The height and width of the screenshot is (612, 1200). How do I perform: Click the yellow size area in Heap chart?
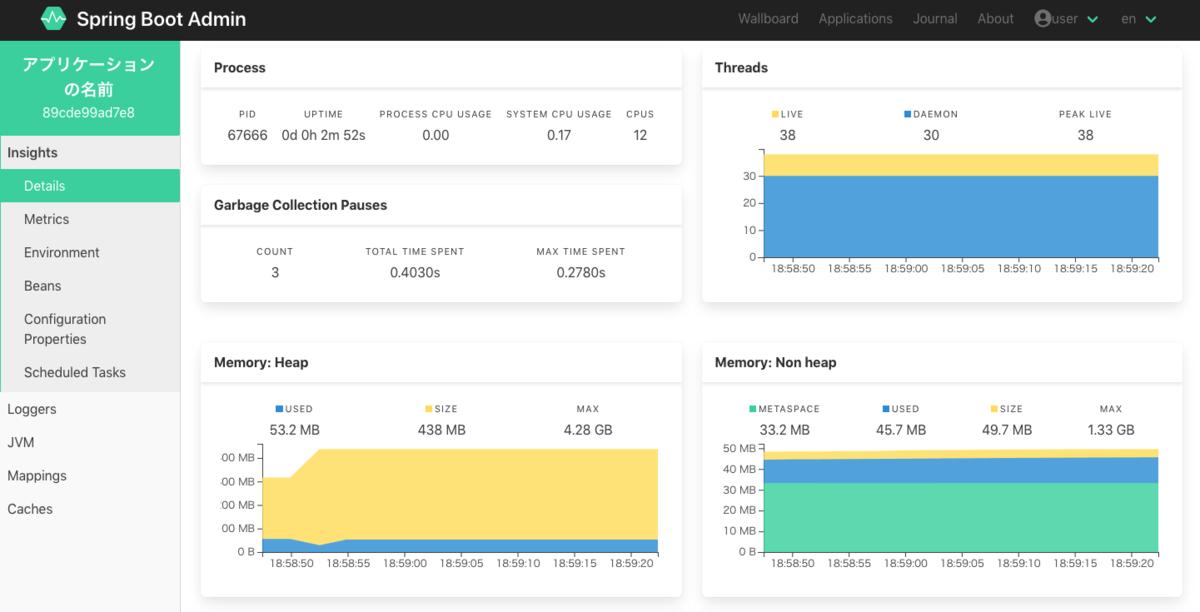(460, 494)
